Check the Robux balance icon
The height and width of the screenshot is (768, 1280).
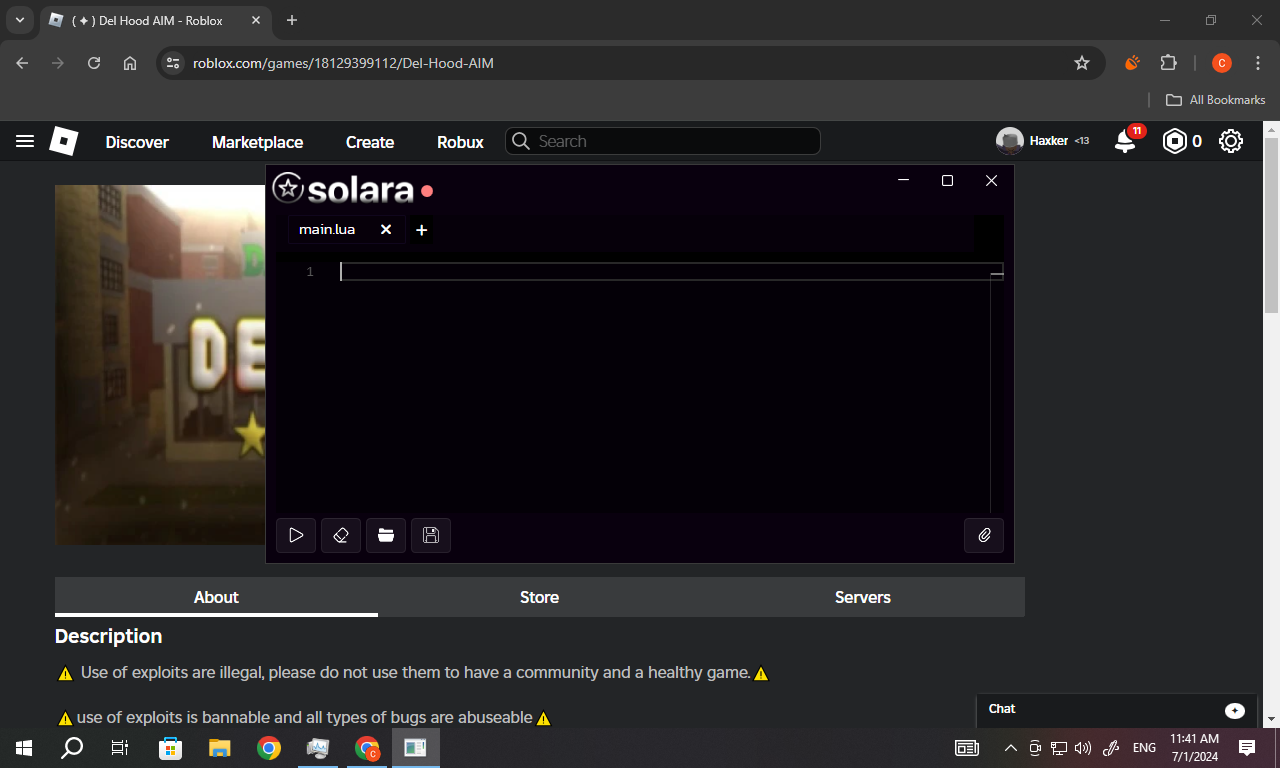[1174, 141]
